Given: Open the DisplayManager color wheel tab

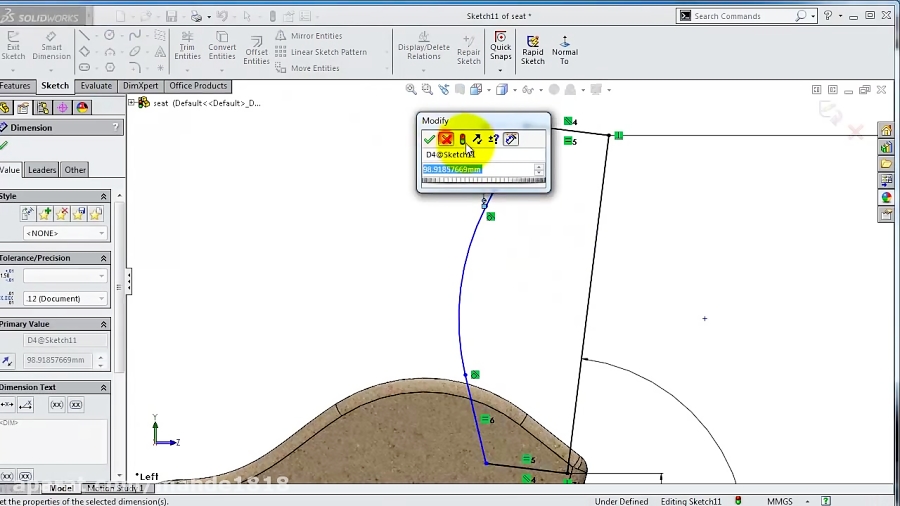Looking at the screenshot, I should [82, 107].
